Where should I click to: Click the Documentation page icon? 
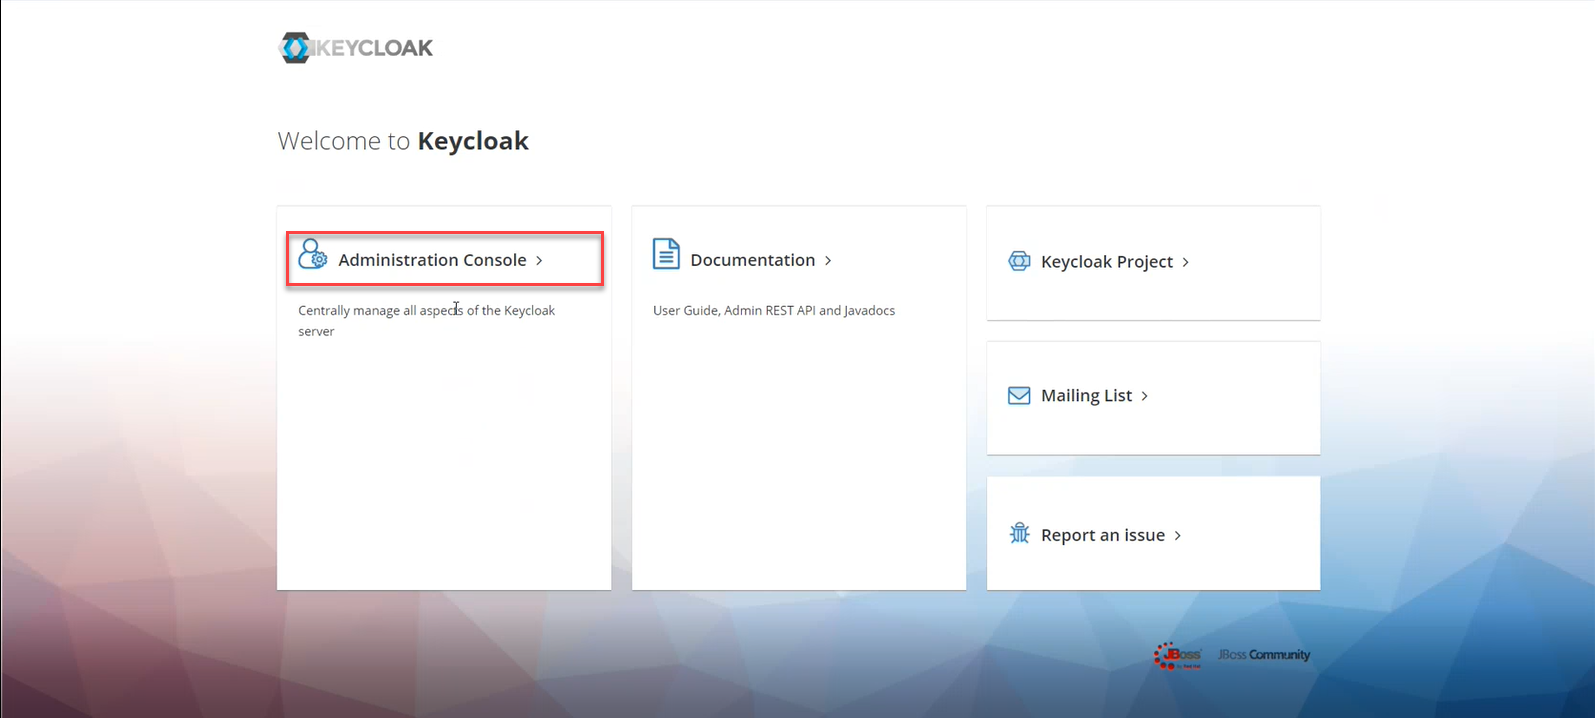[x=666, y=254]
